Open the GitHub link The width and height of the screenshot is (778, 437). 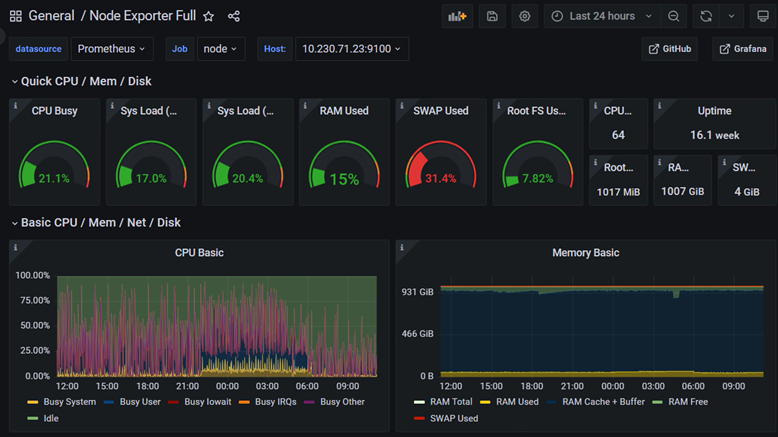pos(670,49)
